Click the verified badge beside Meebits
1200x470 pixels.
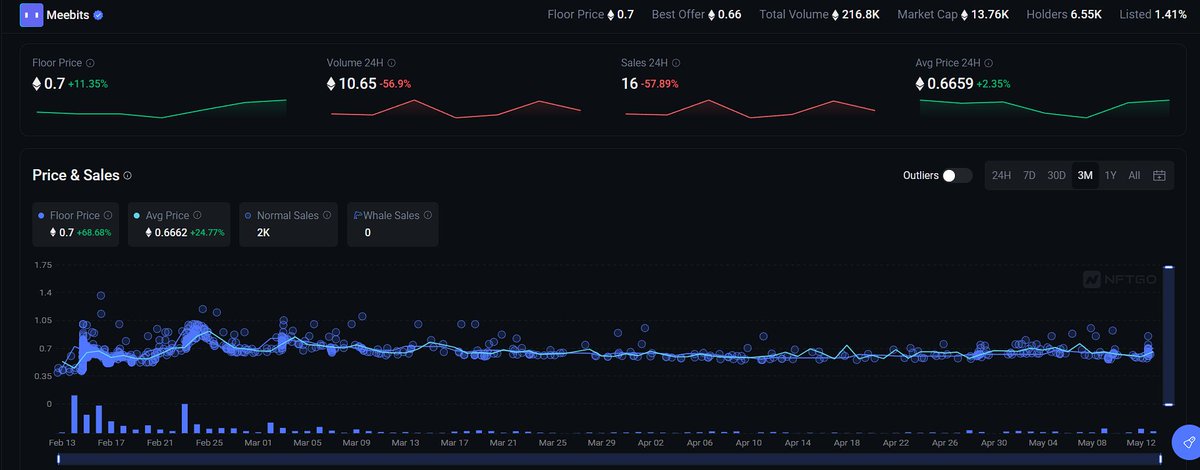coord(98,15)
